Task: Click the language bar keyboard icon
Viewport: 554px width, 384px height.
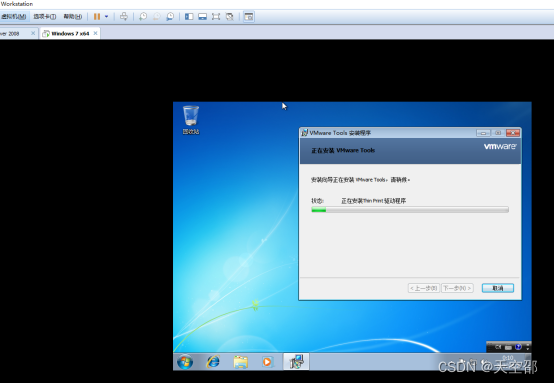Action: click(508, 347)
